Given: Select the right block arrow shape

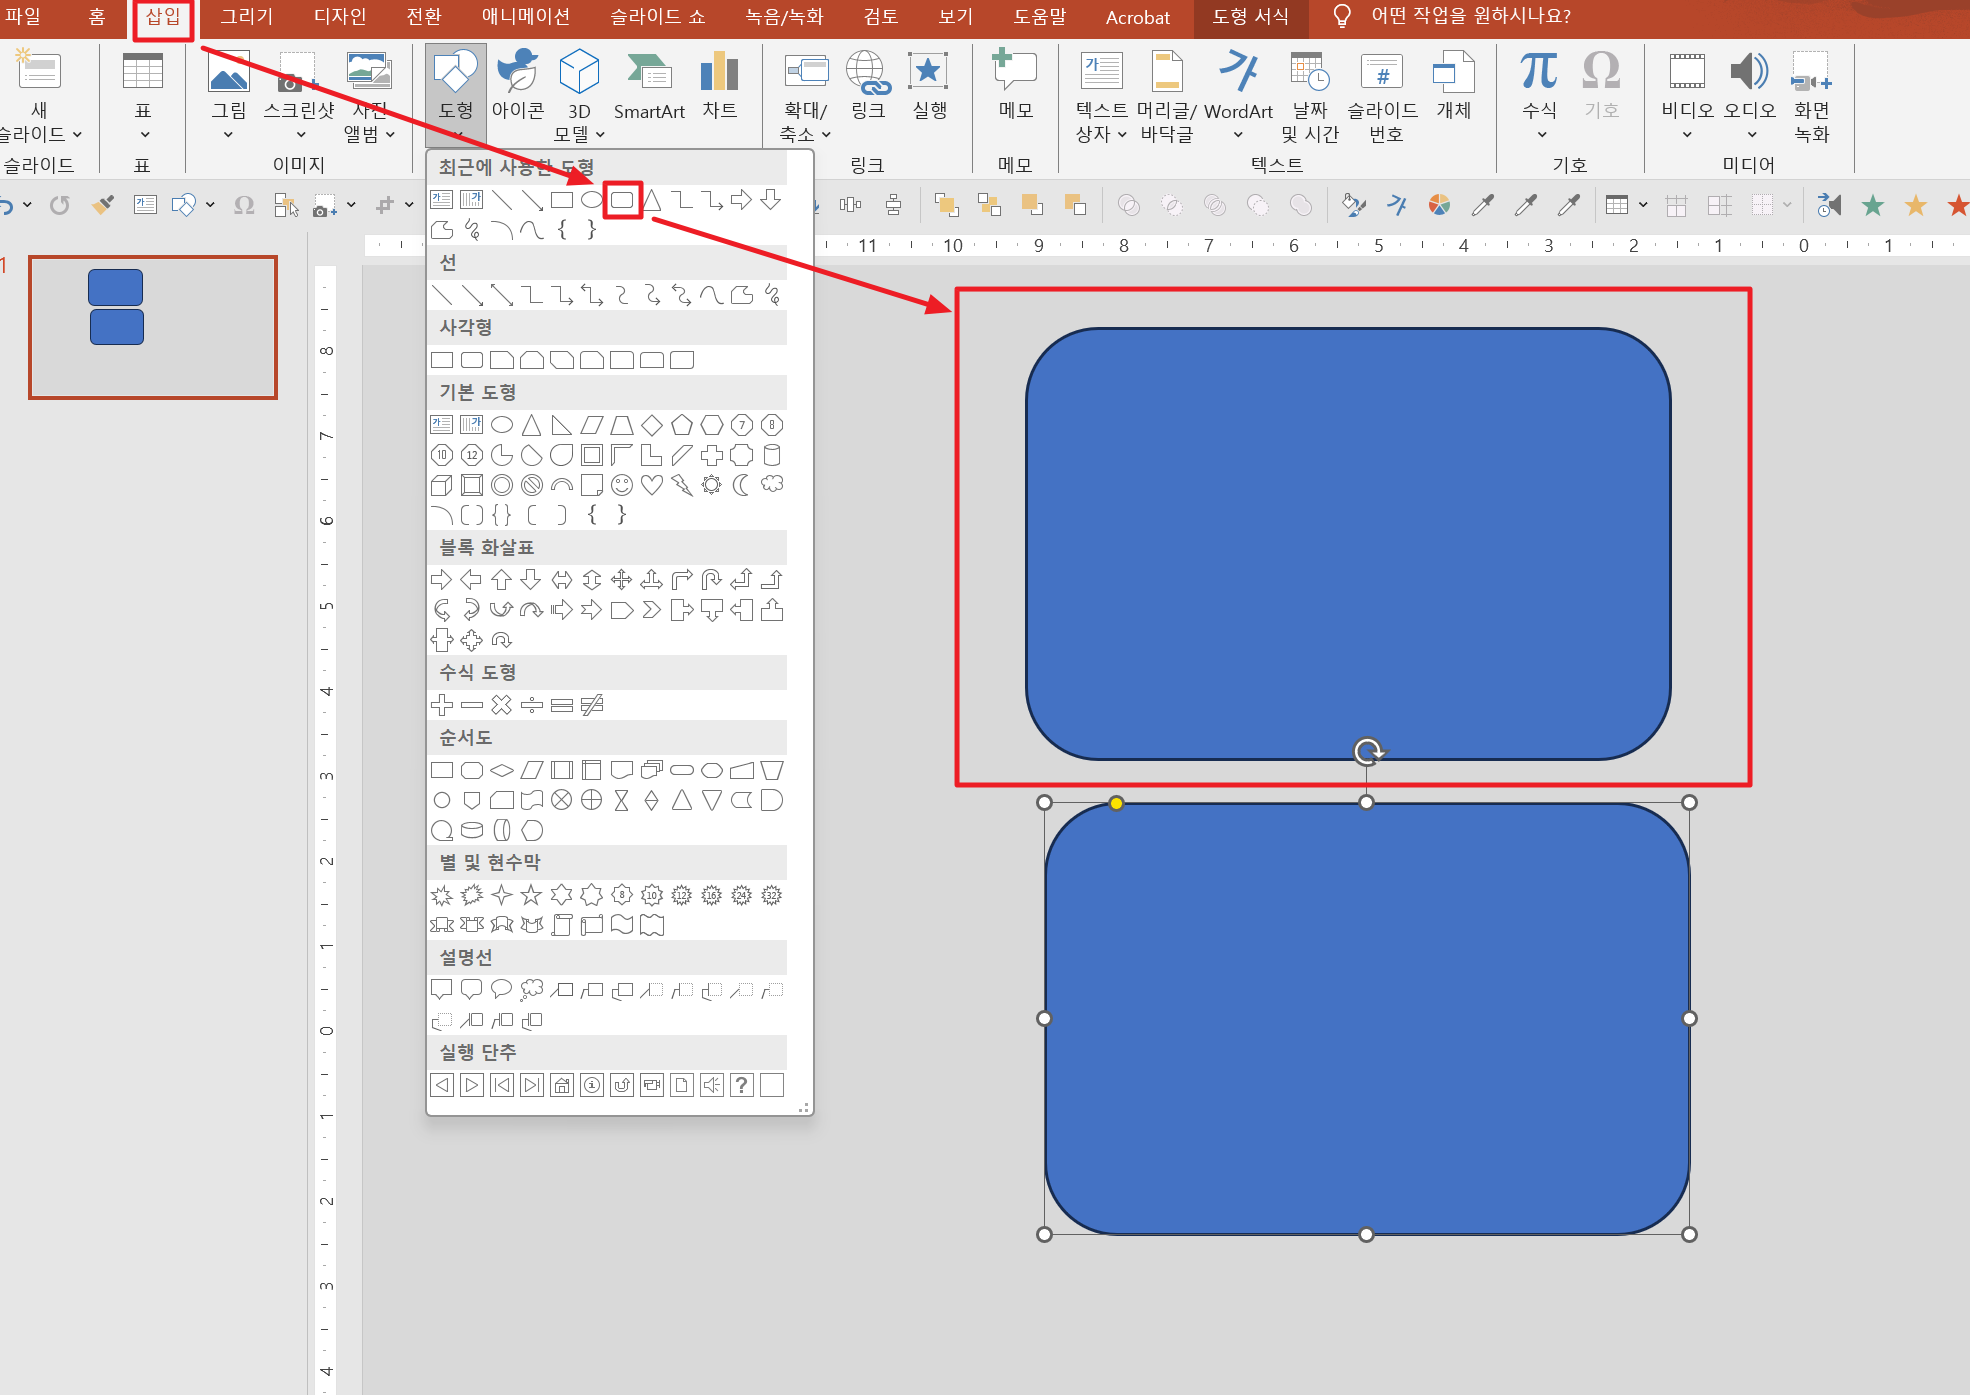Looking at the screenshot, I should pos(441,580).
